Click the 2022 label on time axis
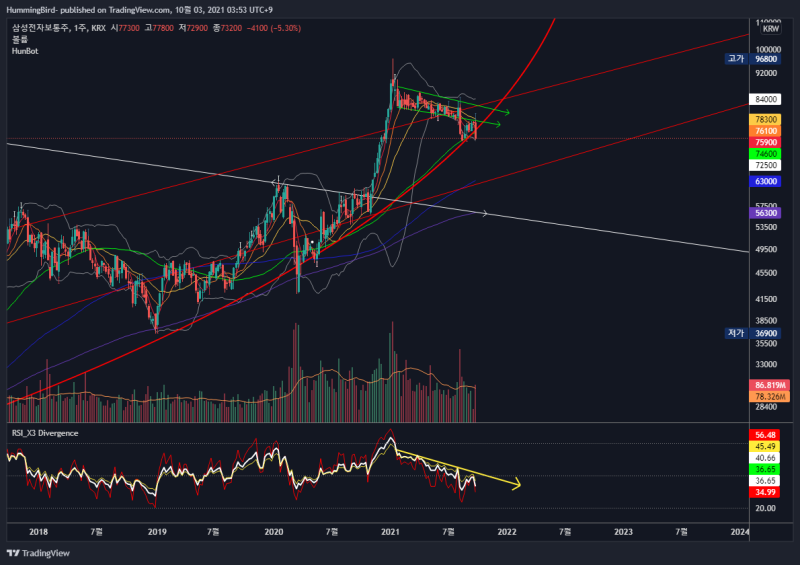Image resolution: width=800 pixels, height=565 pixels. [507, 532]
